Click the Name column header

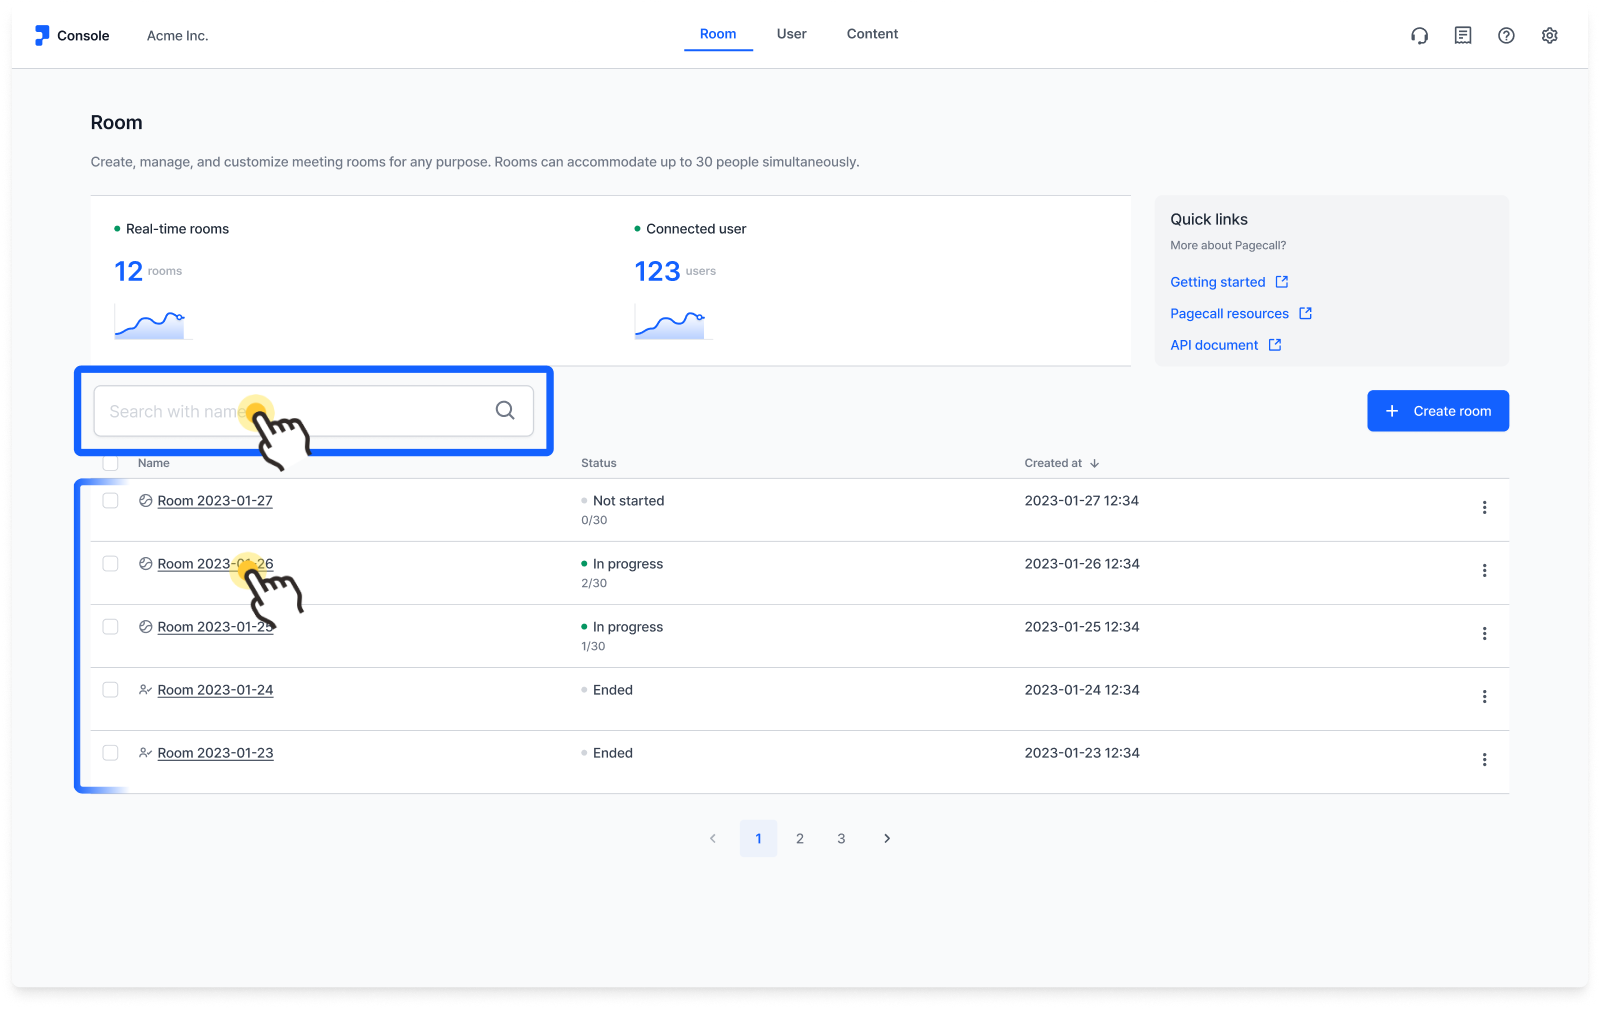point(153,463)
